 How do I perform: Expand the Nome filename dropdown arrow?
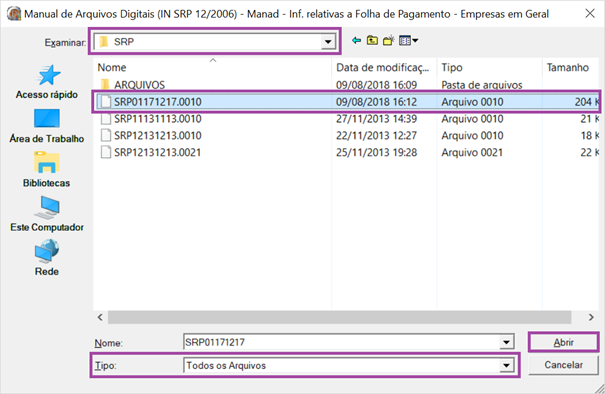pyautogui.click(x=506, y=342)
